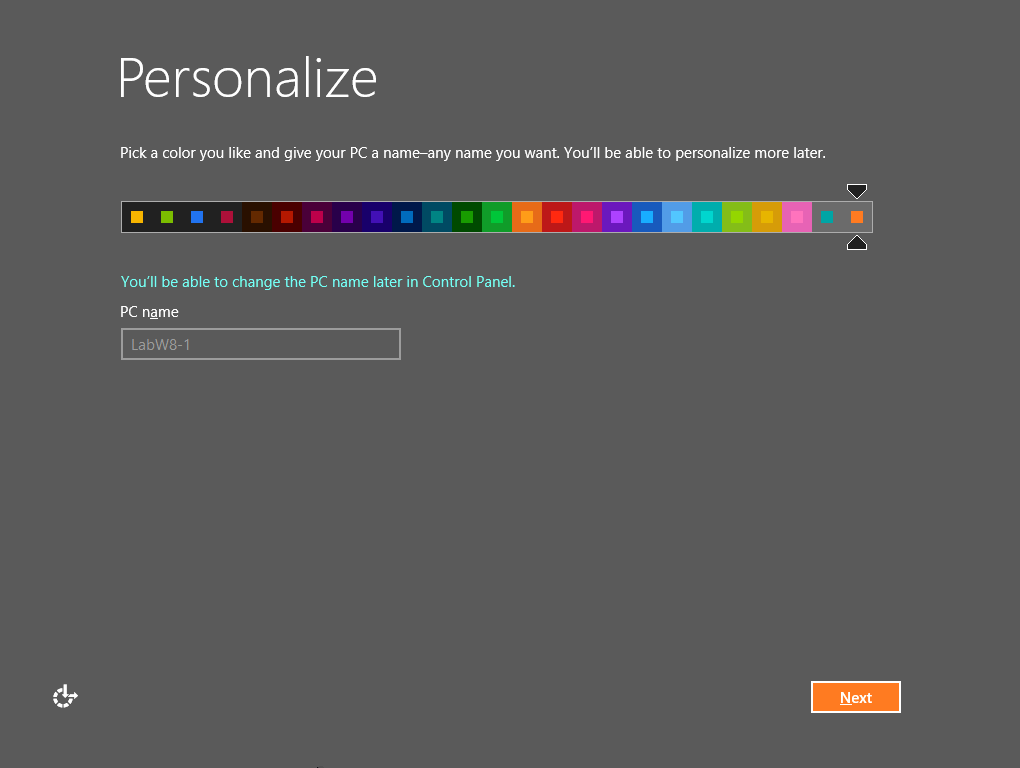1020x768 pixels.
Task: Choose the dark maroon swatch with red square
Action: click(x=287, y=217)
